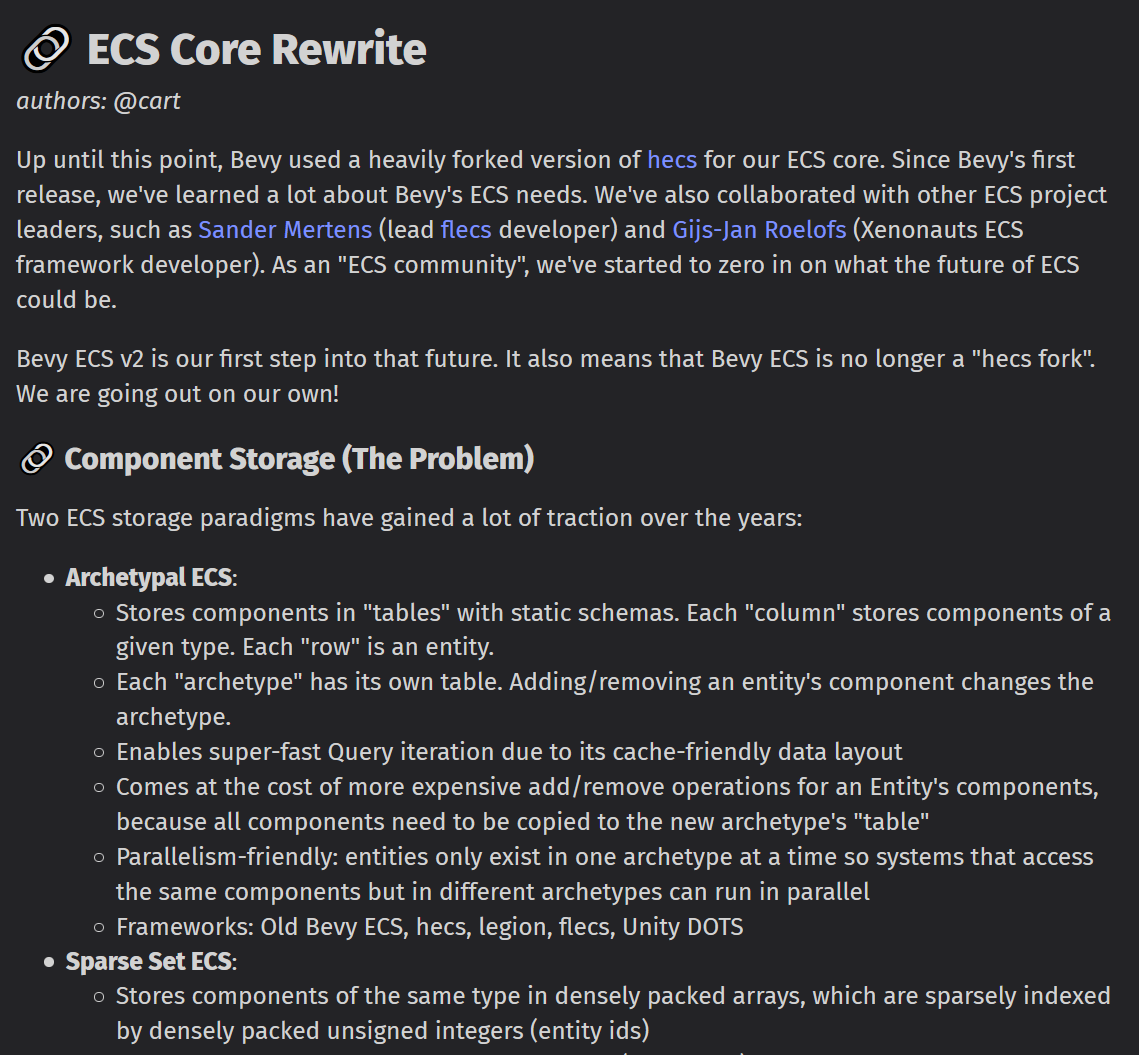Click the Sparse Set ECS bullet label

149,961
